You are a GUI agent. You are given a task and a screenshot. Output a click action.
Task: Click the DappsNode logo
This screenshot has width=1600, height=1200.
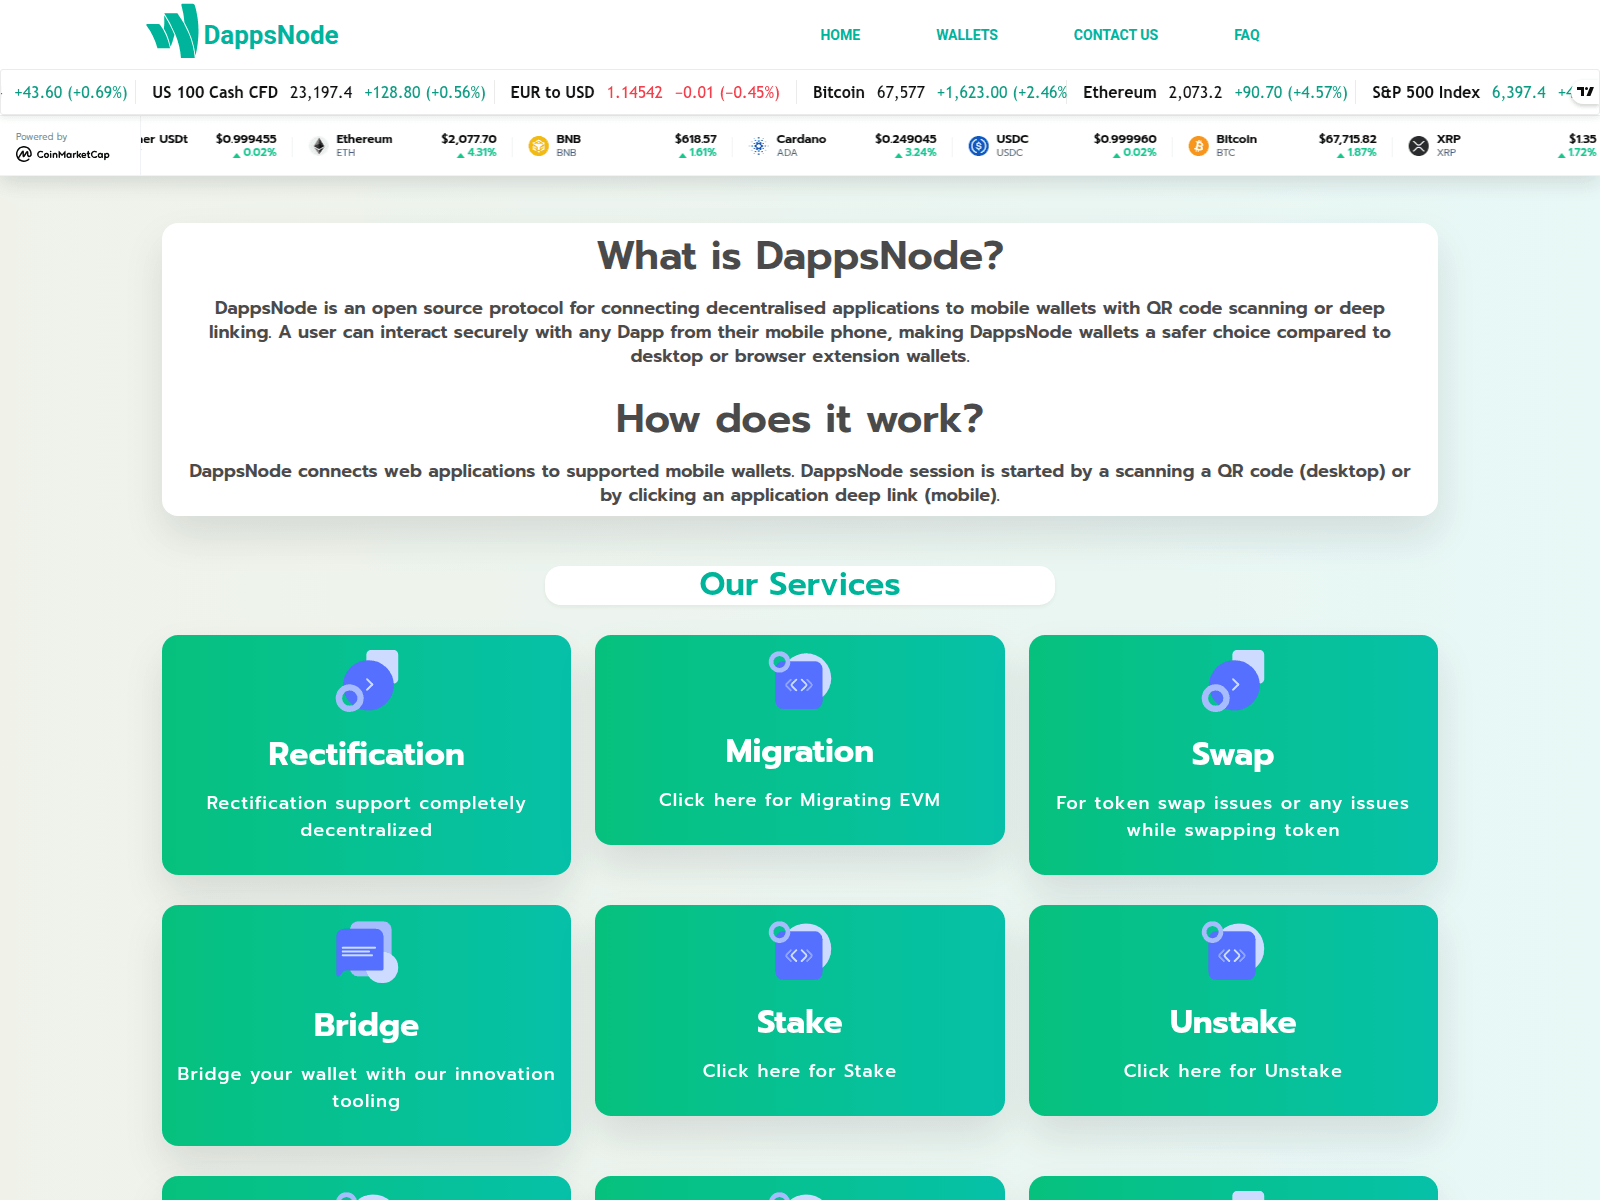point(242,33)
